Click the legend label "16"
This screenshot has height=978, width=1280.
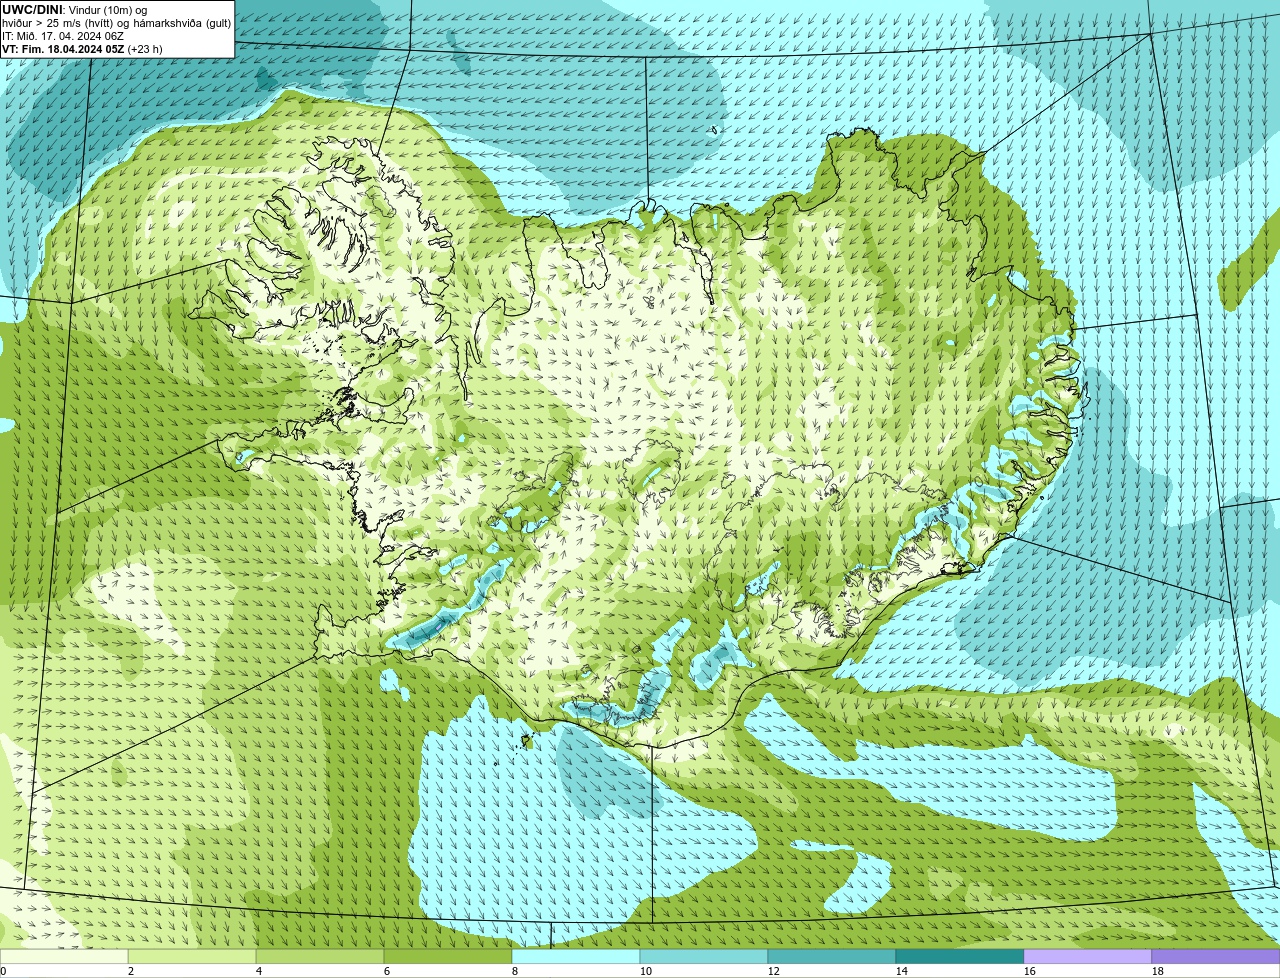click(x=1030, y=971)
